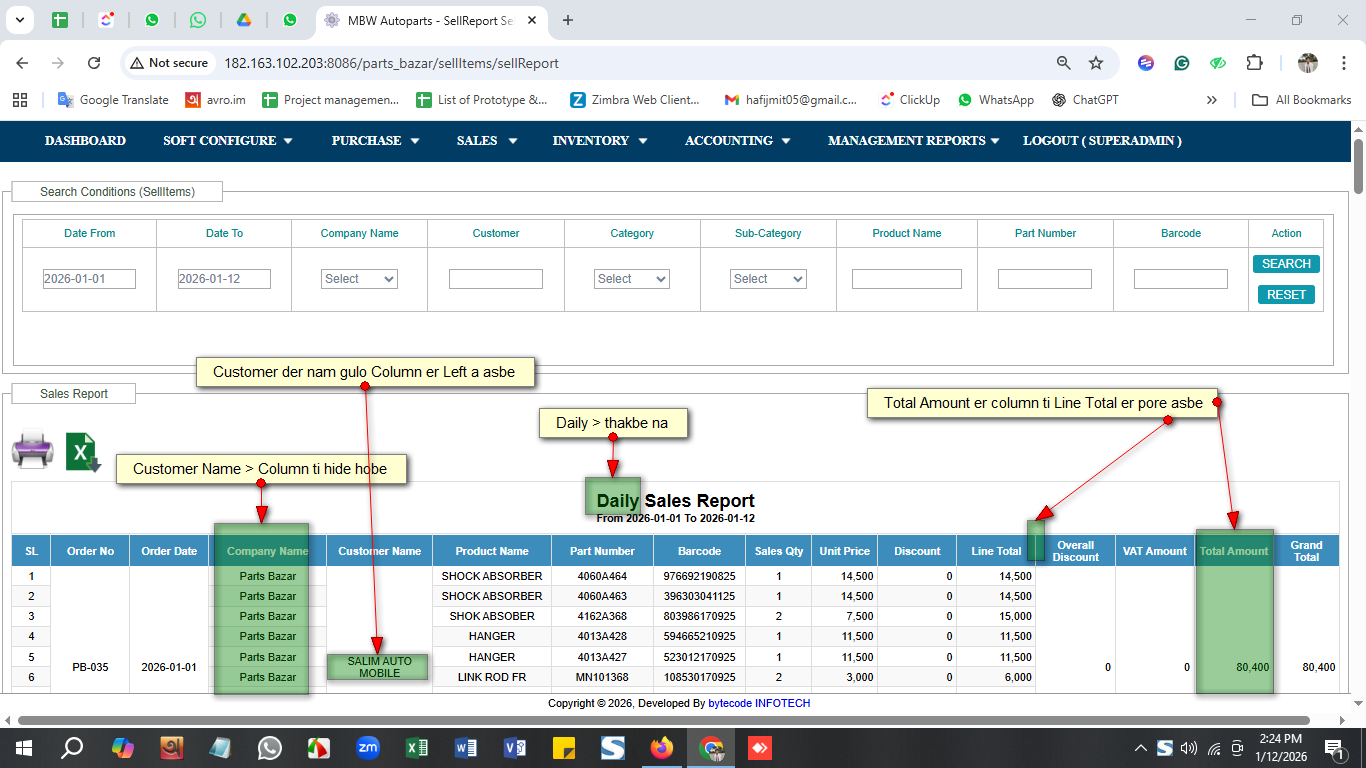Open the notification center icon

click(1334, 748)
